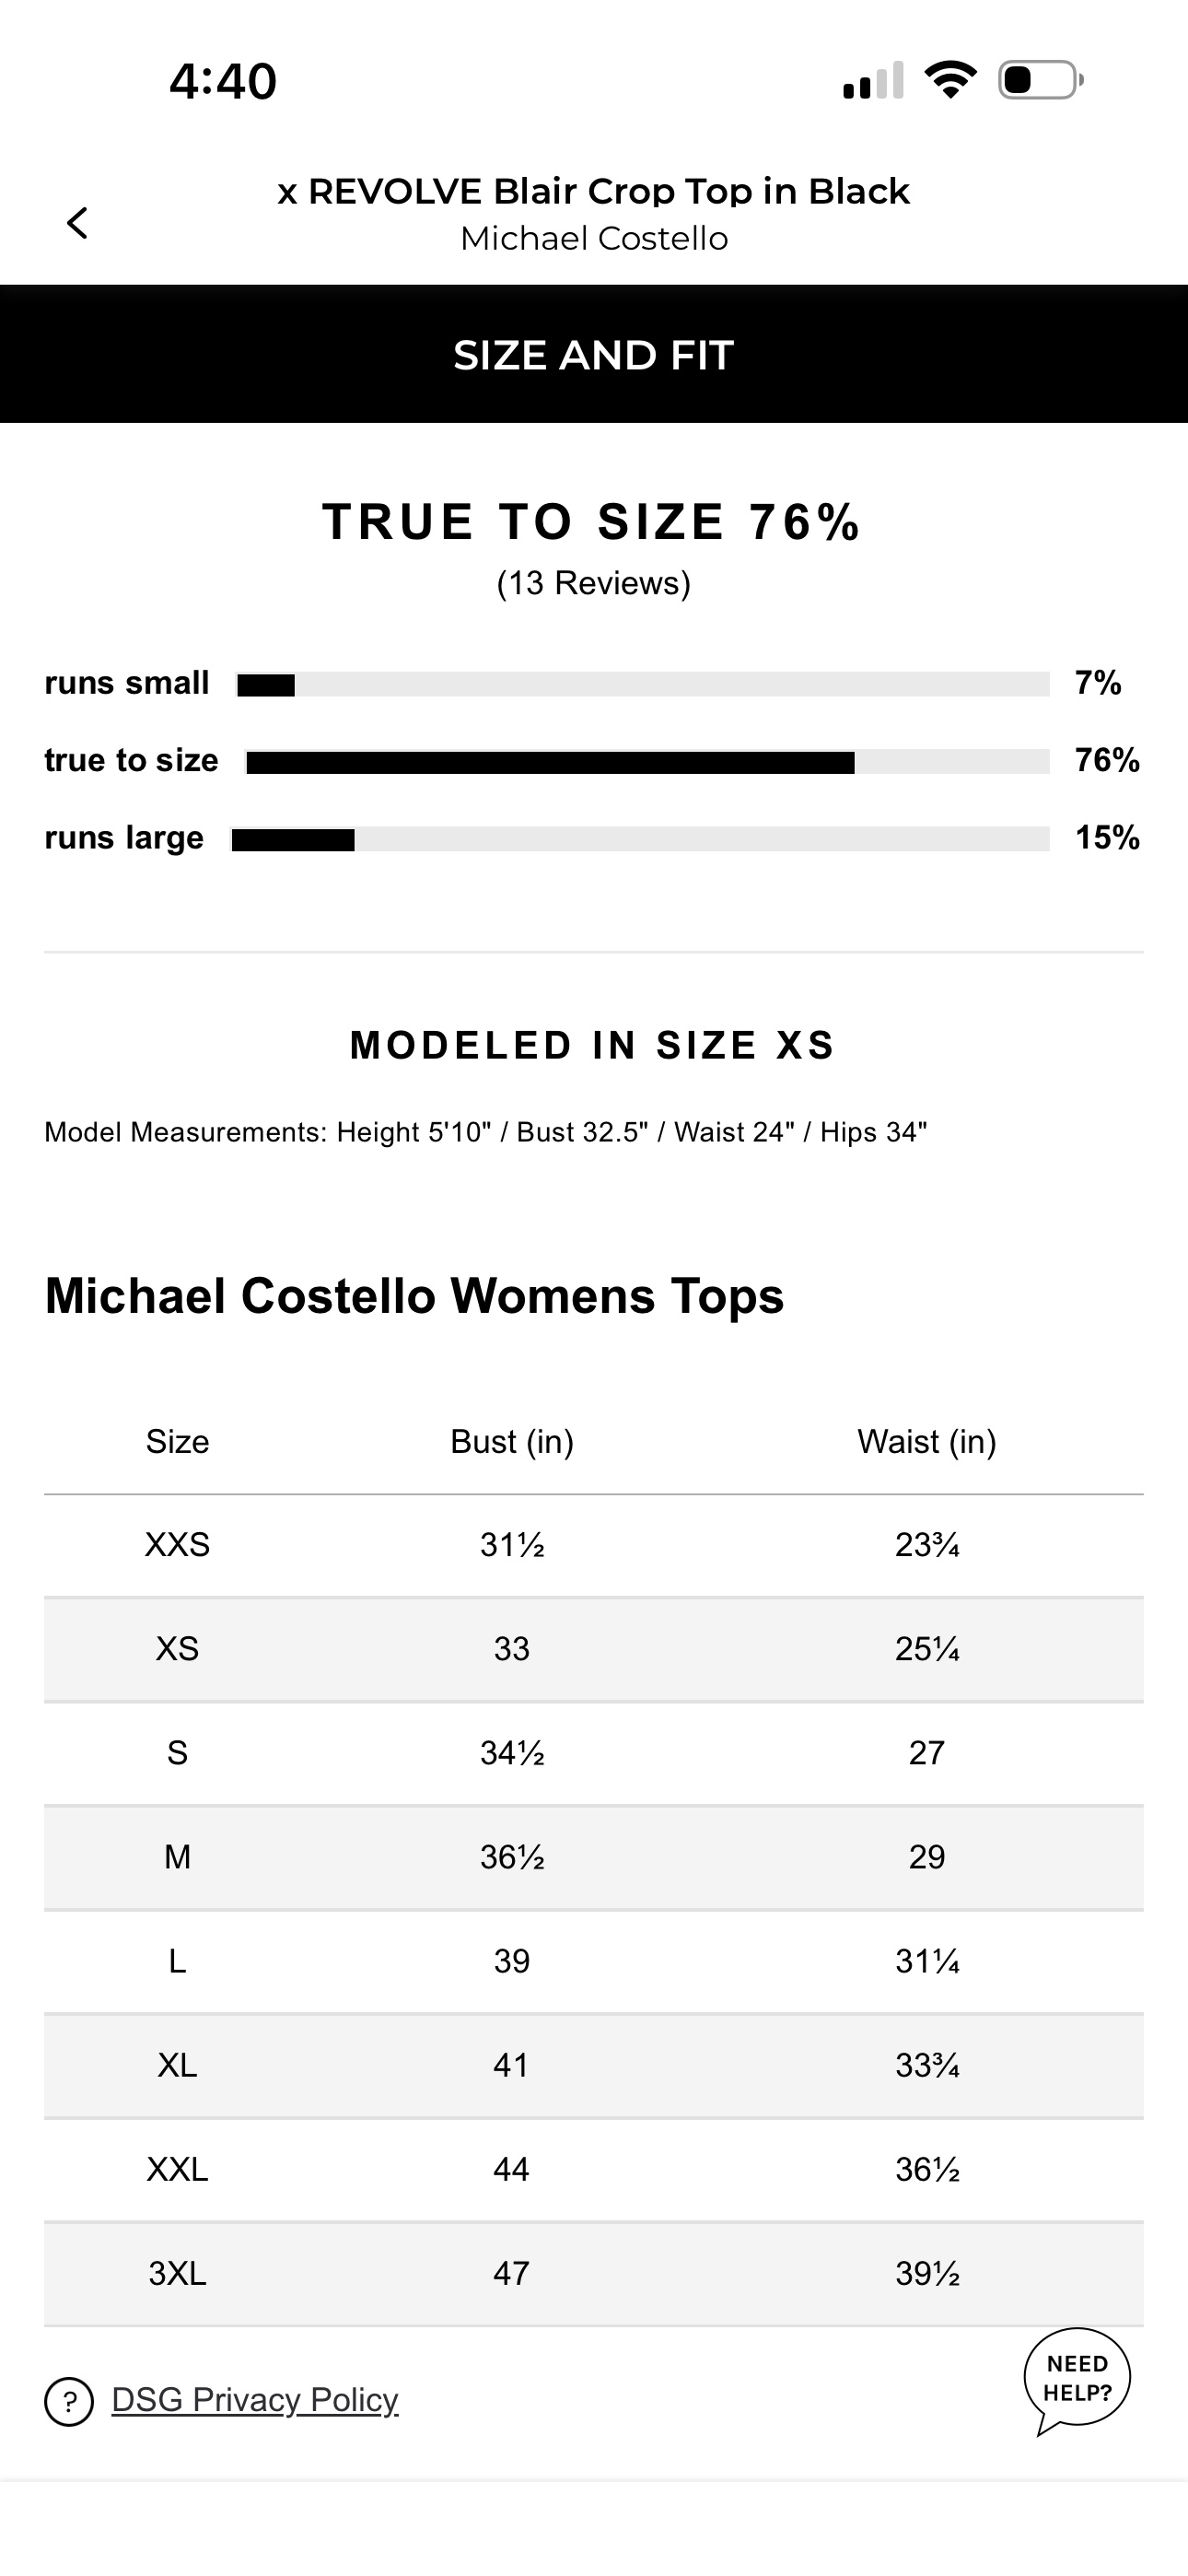Select the 3XL size row
This screenshot has height=2576, width=1188.
594,2273
